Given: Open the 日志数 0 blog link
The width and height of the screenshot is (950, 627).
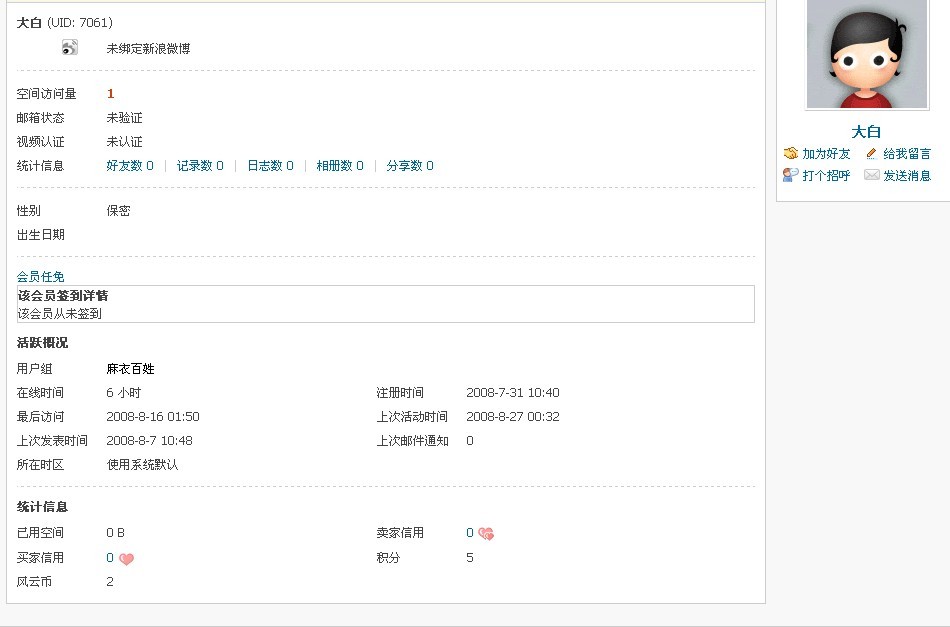Looking at the screenshot, I should (270, 166).
